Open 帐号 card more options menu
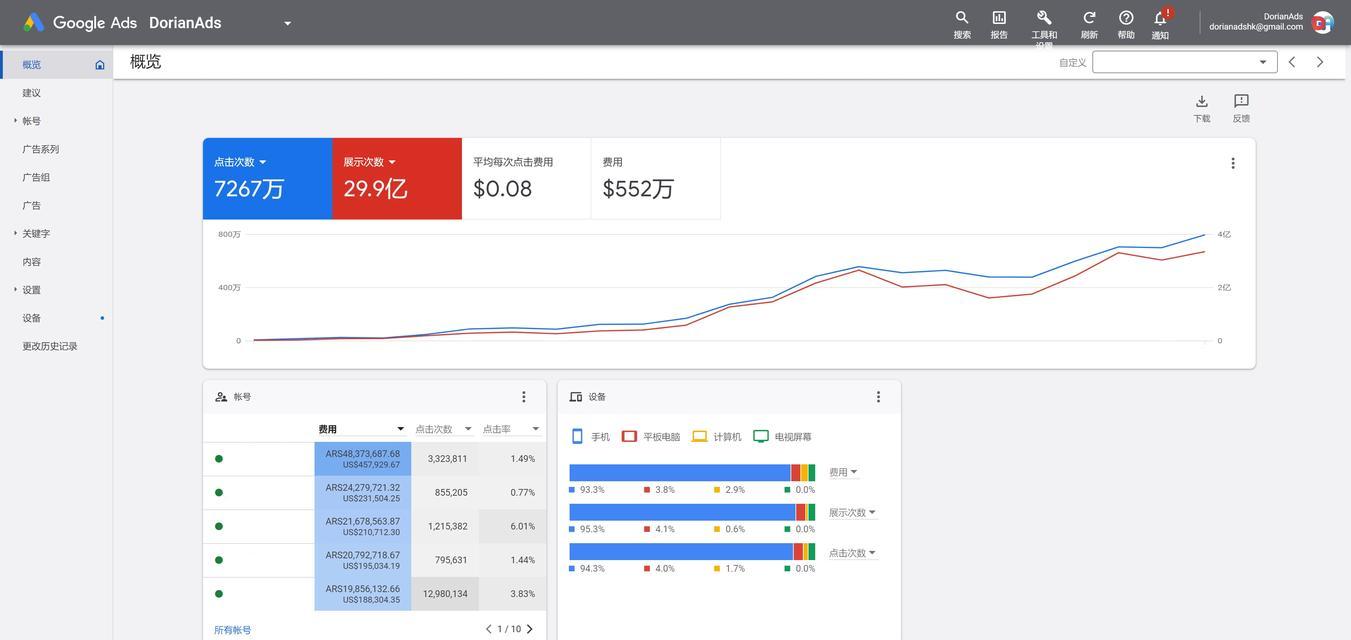1351x640 pixels. click(x=523, y=397)
